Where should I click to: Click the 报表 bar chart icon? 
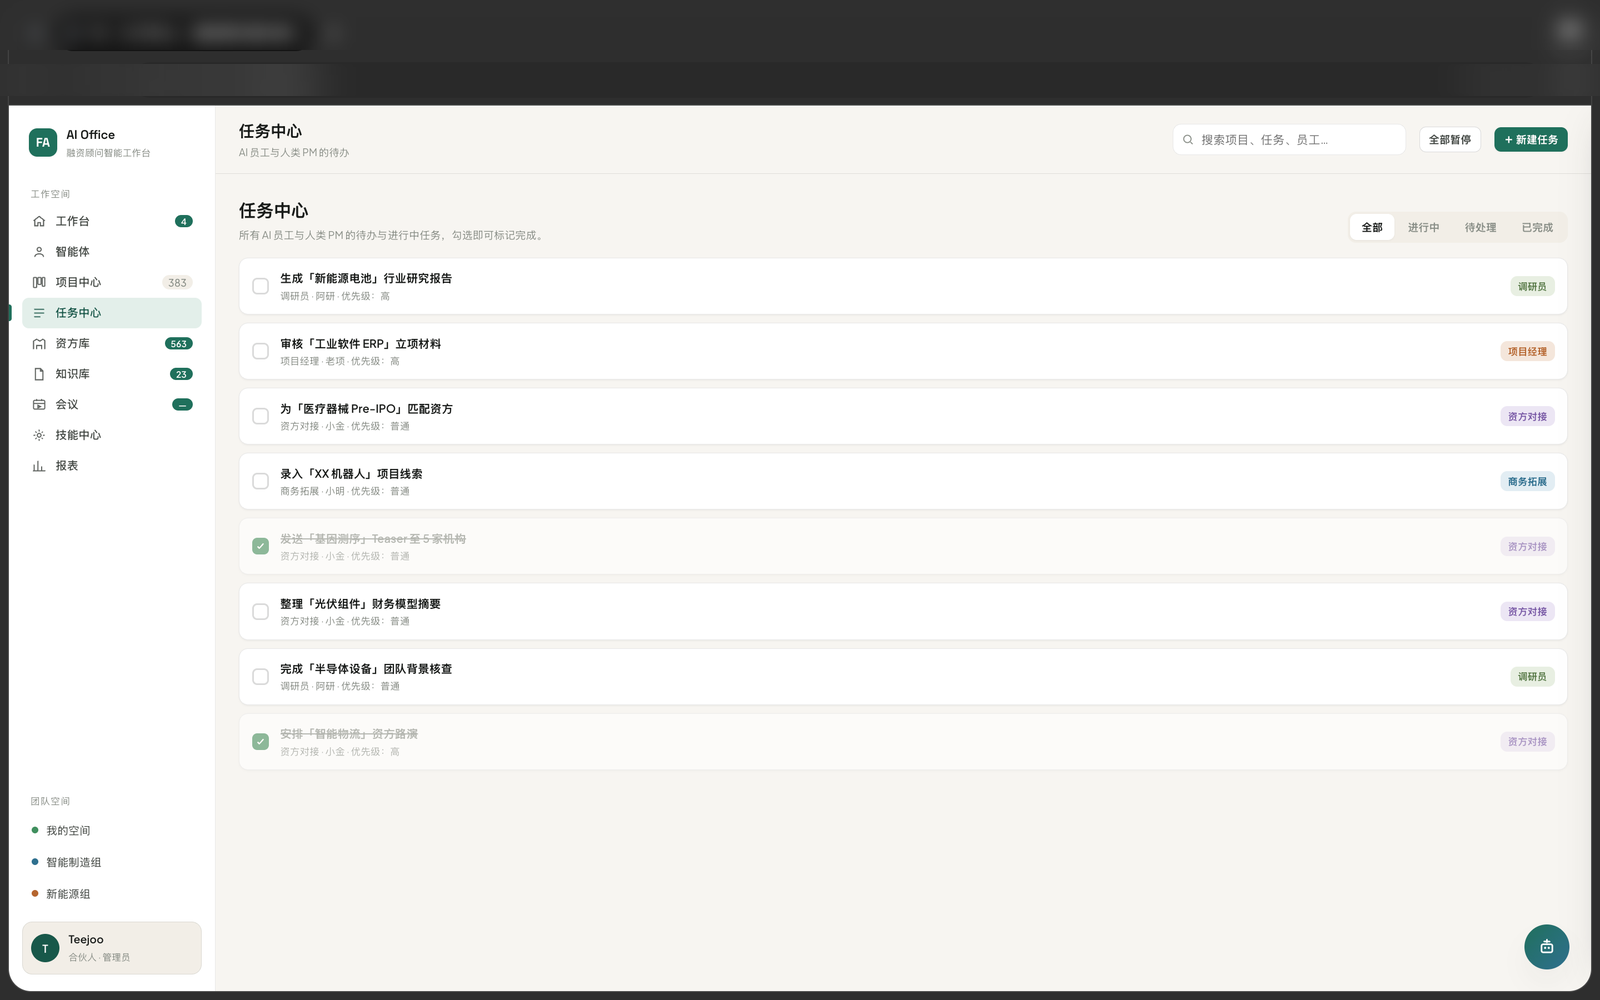pos(39,466)
